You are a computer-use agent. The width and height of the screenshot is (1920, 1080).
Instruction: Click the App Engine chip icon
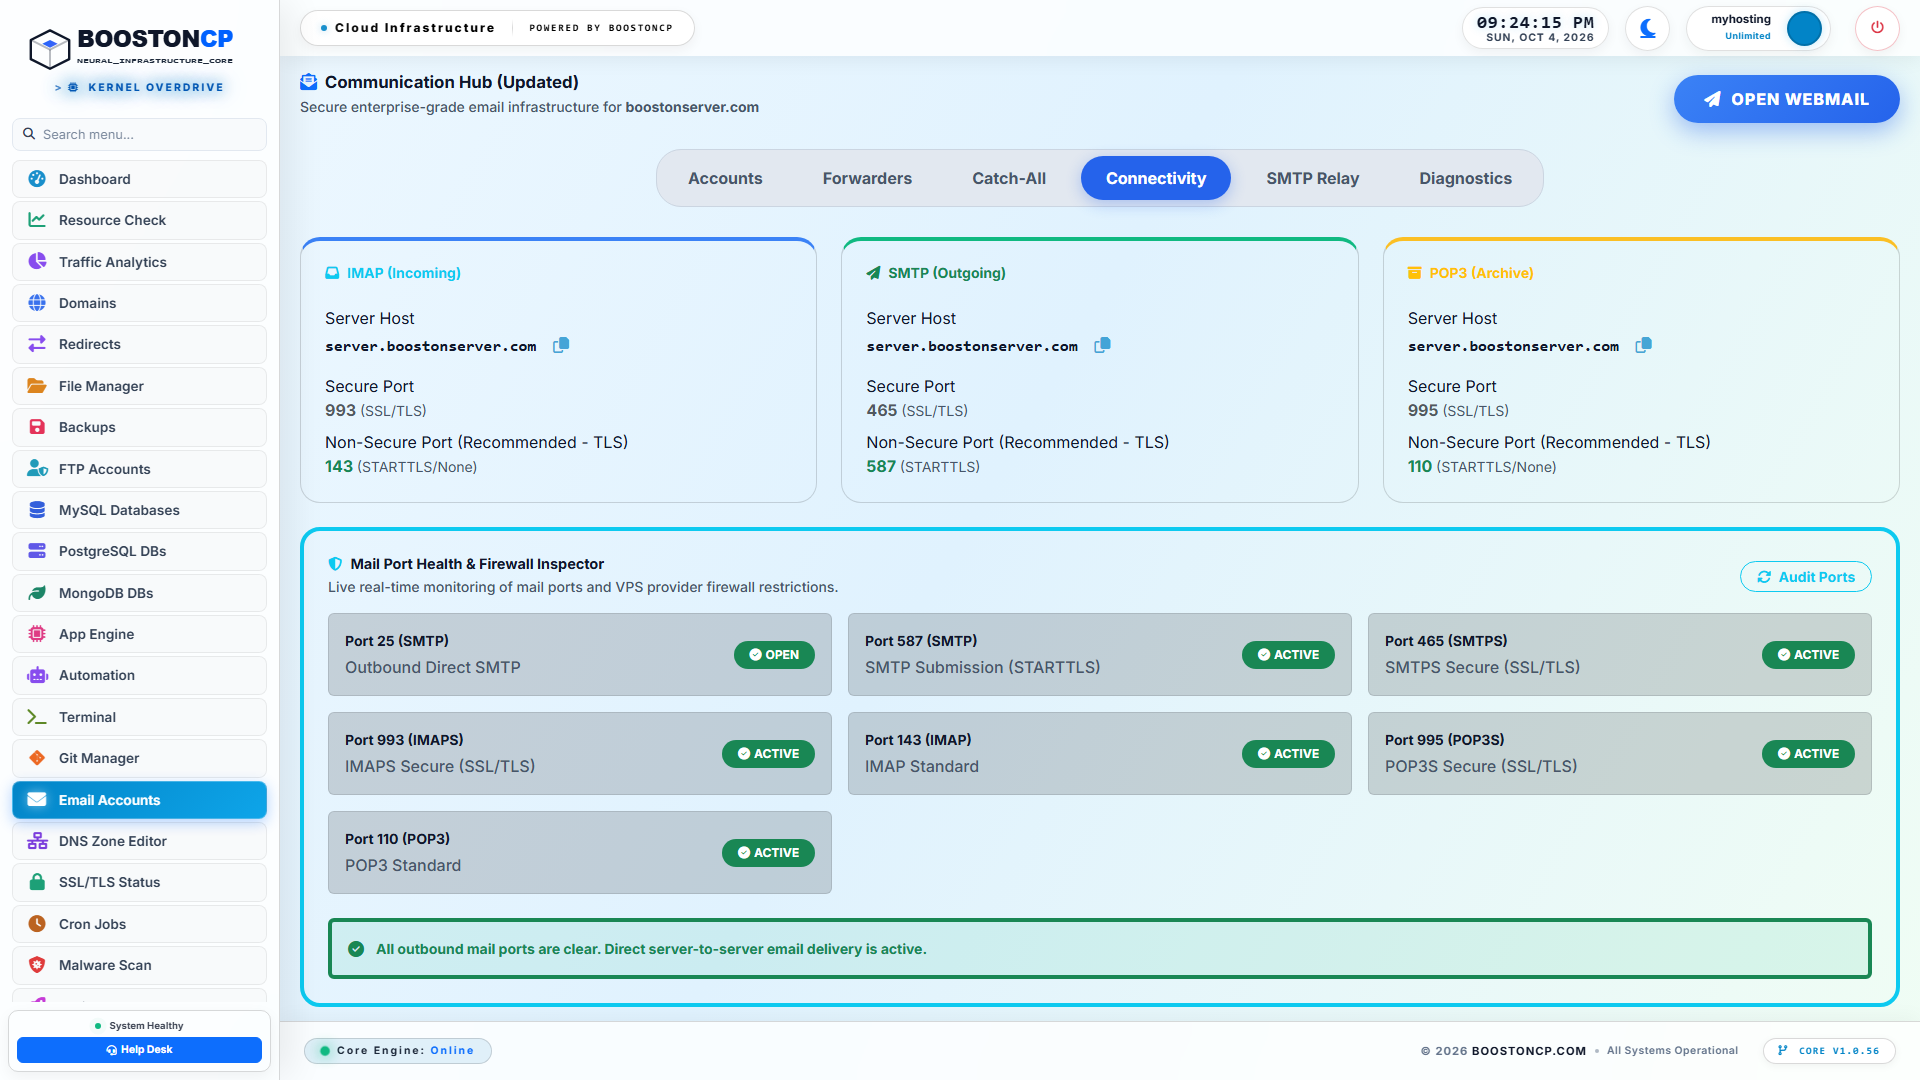click(x=37, y=634)
